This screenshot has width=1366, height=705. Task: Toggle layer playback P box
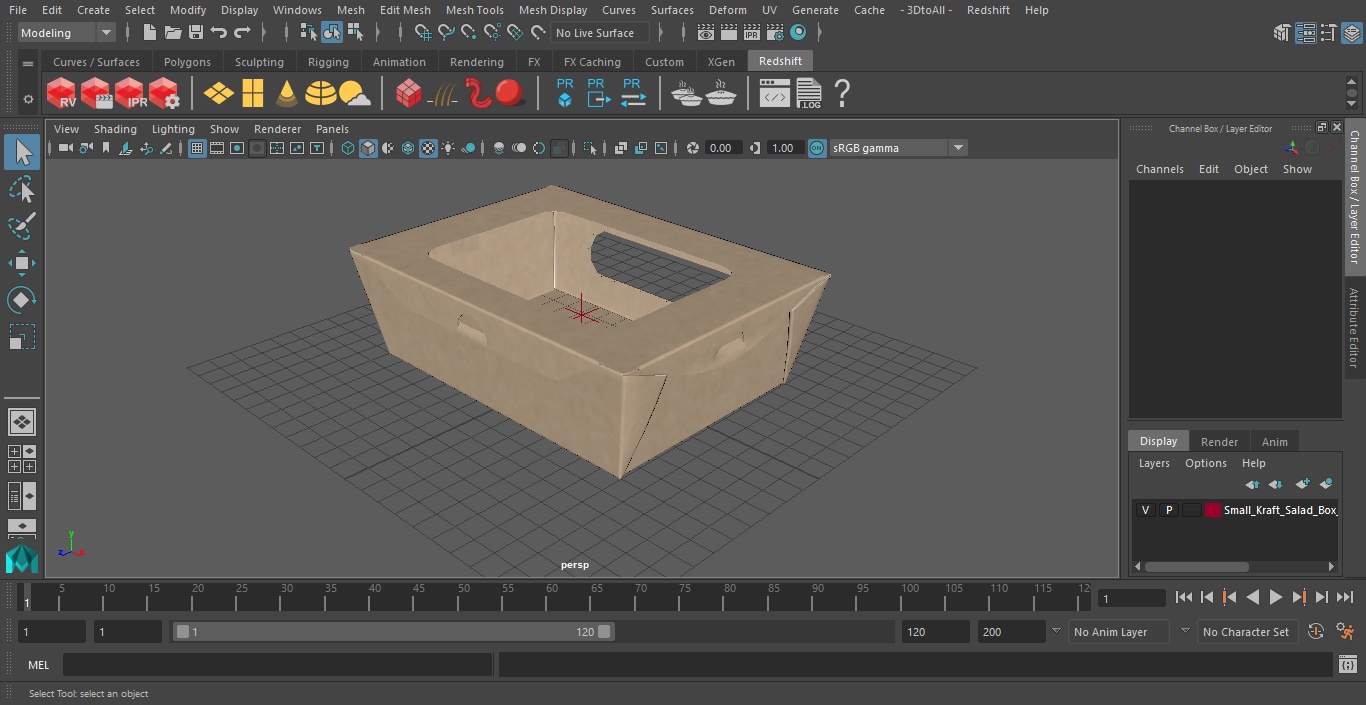pos(1168,510)
